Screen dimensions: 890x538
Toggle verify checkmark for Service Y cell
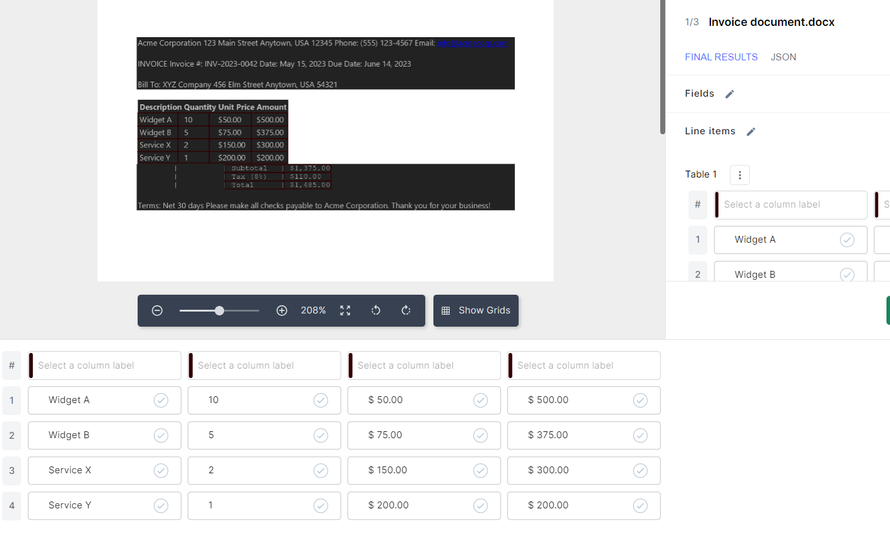[x=161, y=505]
